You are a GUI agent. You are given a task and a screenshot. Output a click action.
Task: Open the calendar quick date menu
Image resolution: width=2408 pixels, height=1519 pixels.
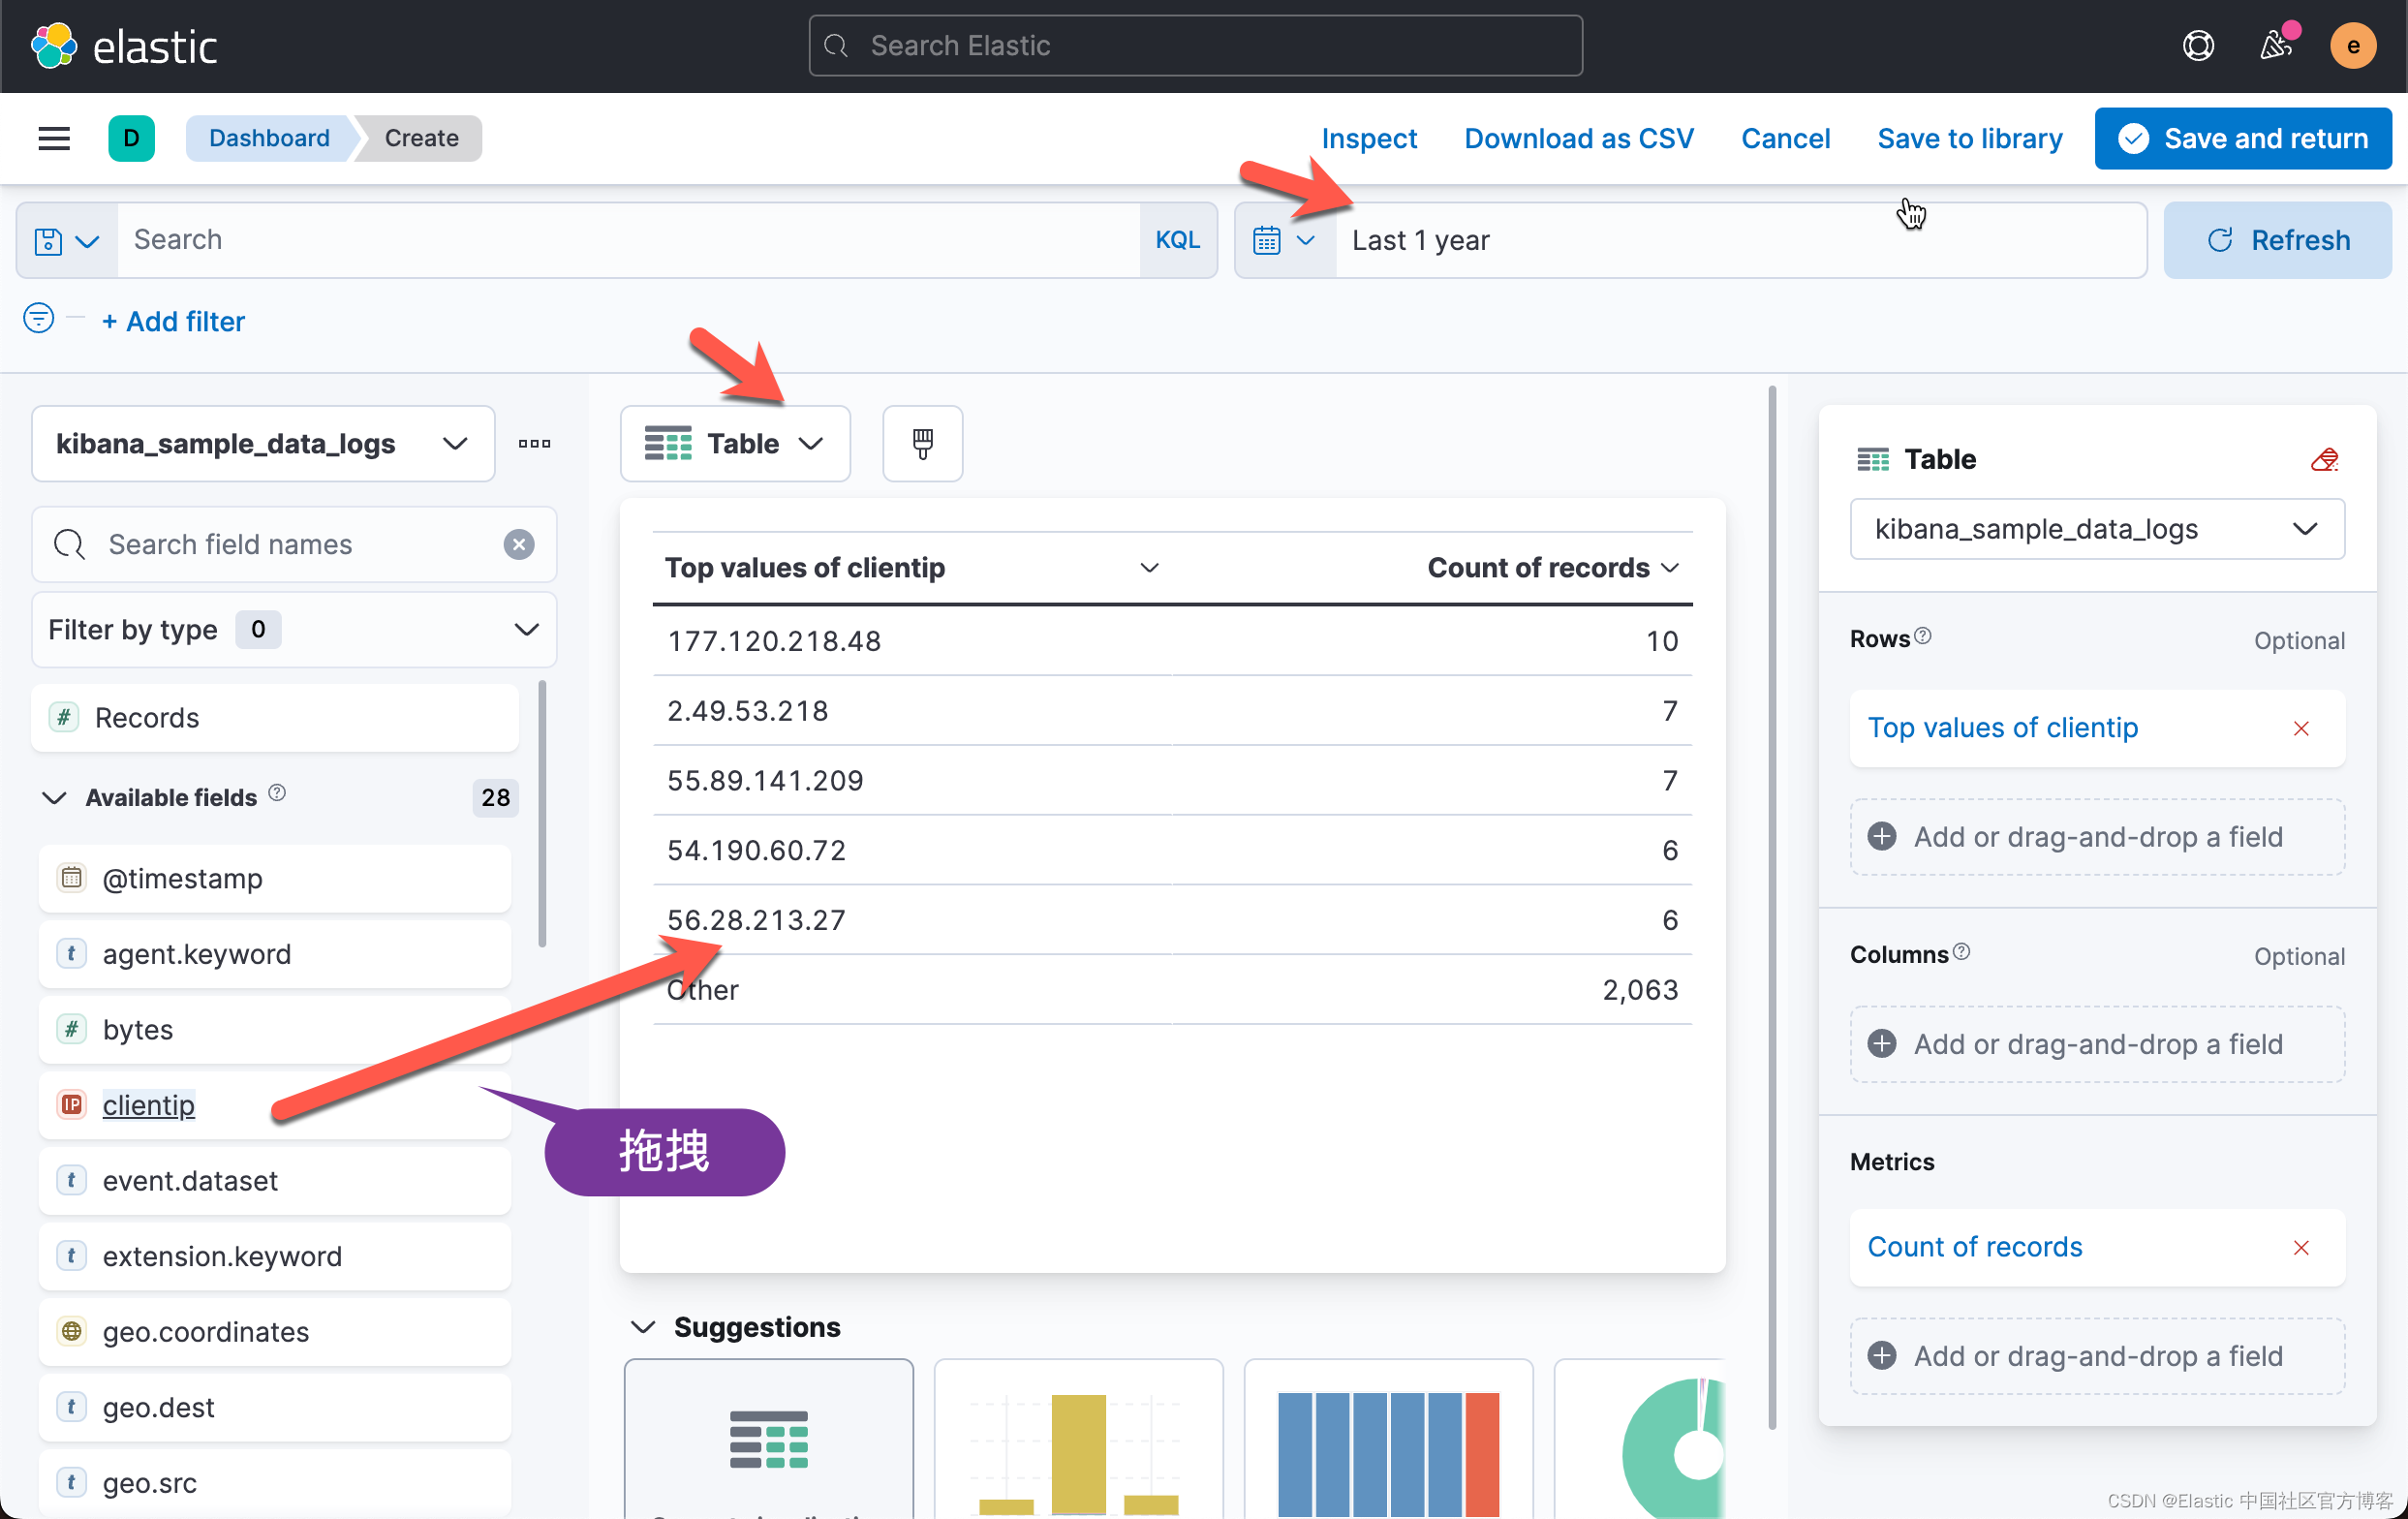(x=1283, y=241)
